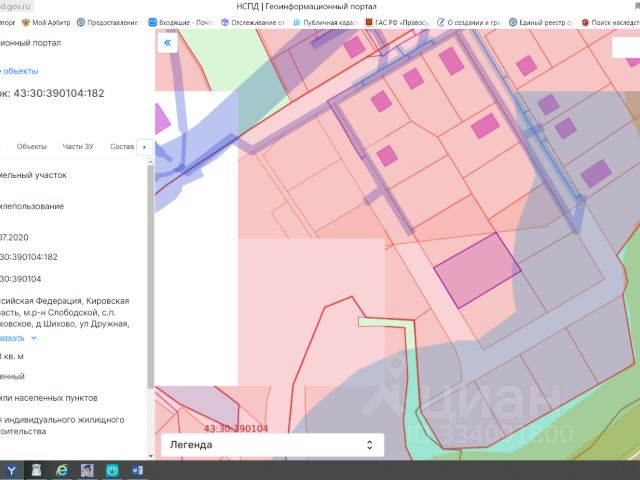Open 'Мой Арбитр' bookmark
Viewport: 640px width, 480px height.
click(x=46, y=22)
